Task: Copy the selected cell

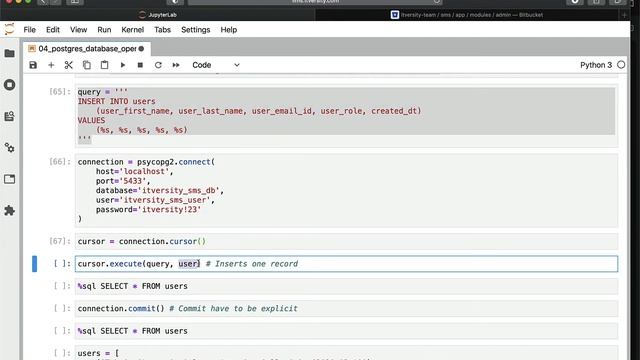Action: (87, 65)
